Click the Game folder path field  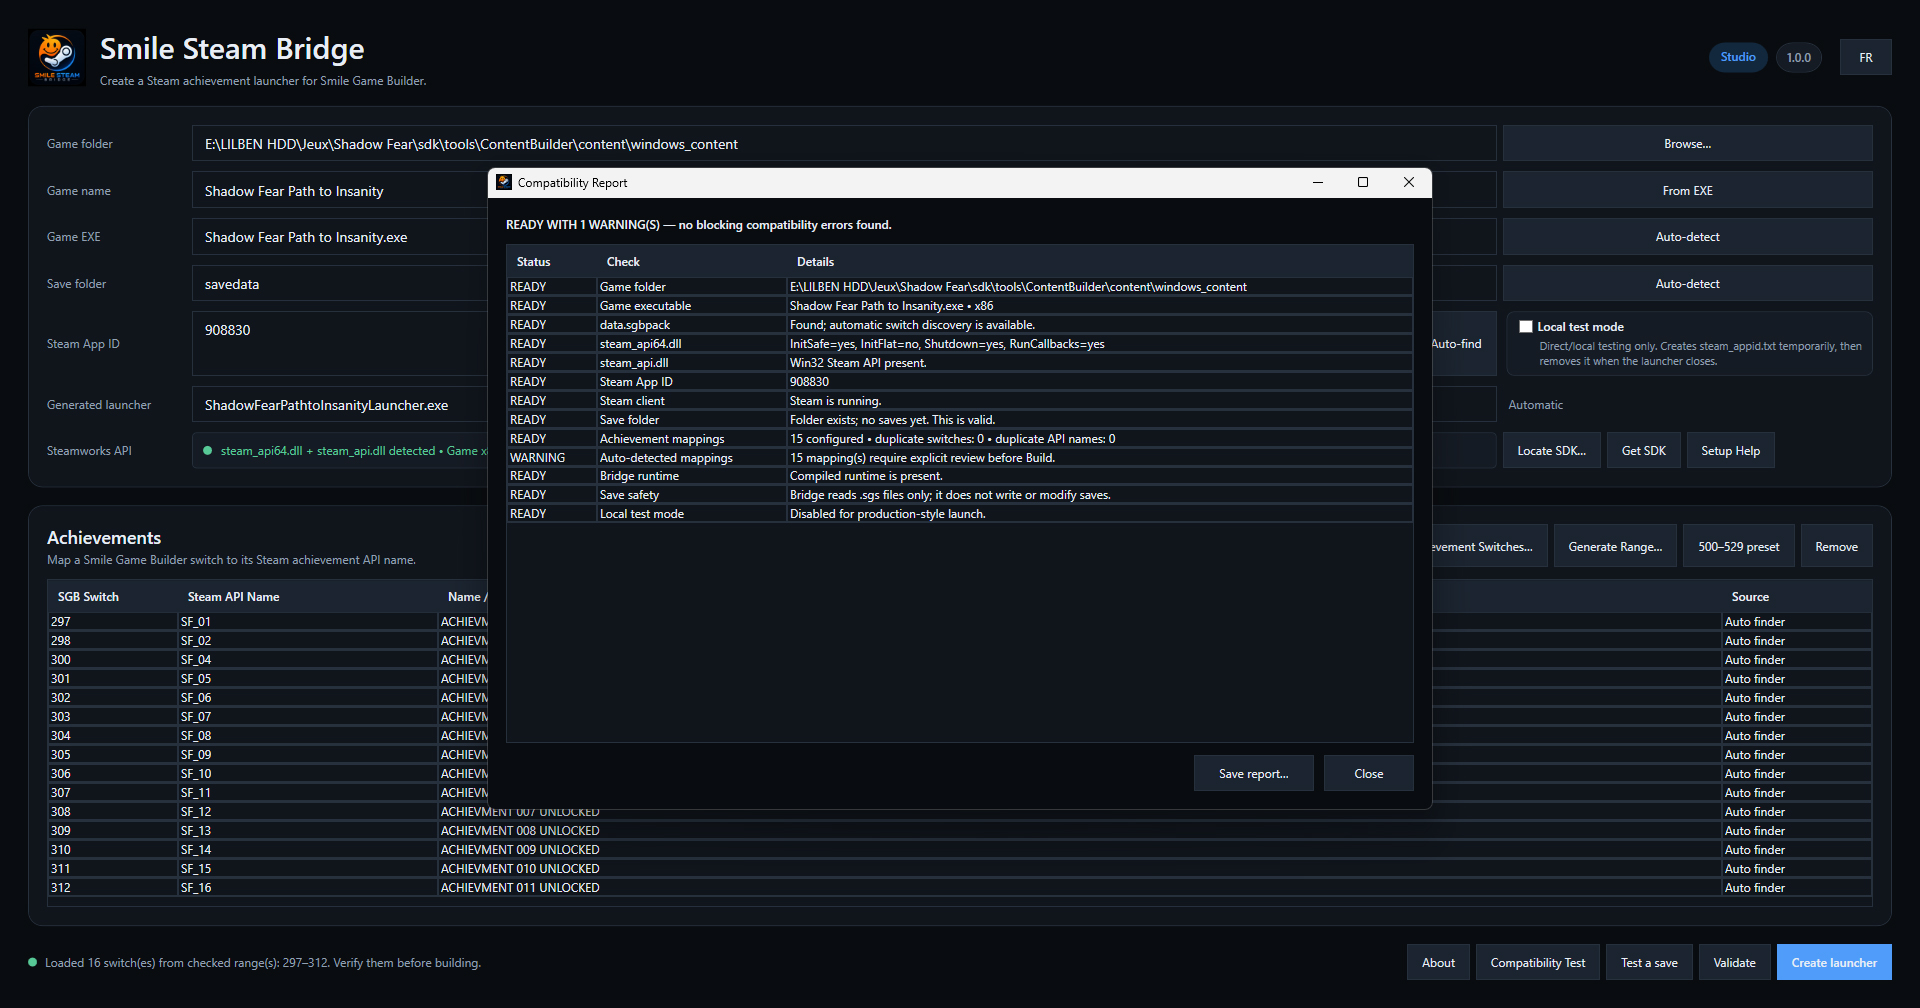pos(844,143)
